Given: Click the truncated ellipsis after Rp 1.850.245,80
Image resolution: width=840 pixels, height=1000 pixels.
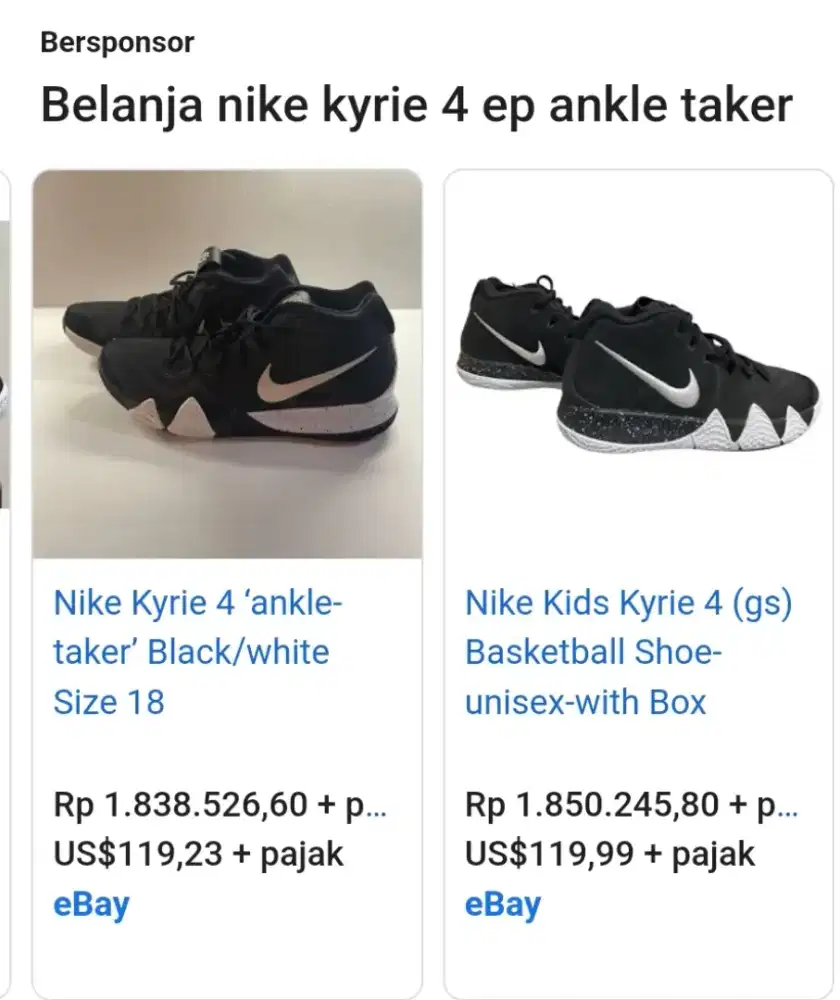Looking at the screenshot, I should point(787,805).
